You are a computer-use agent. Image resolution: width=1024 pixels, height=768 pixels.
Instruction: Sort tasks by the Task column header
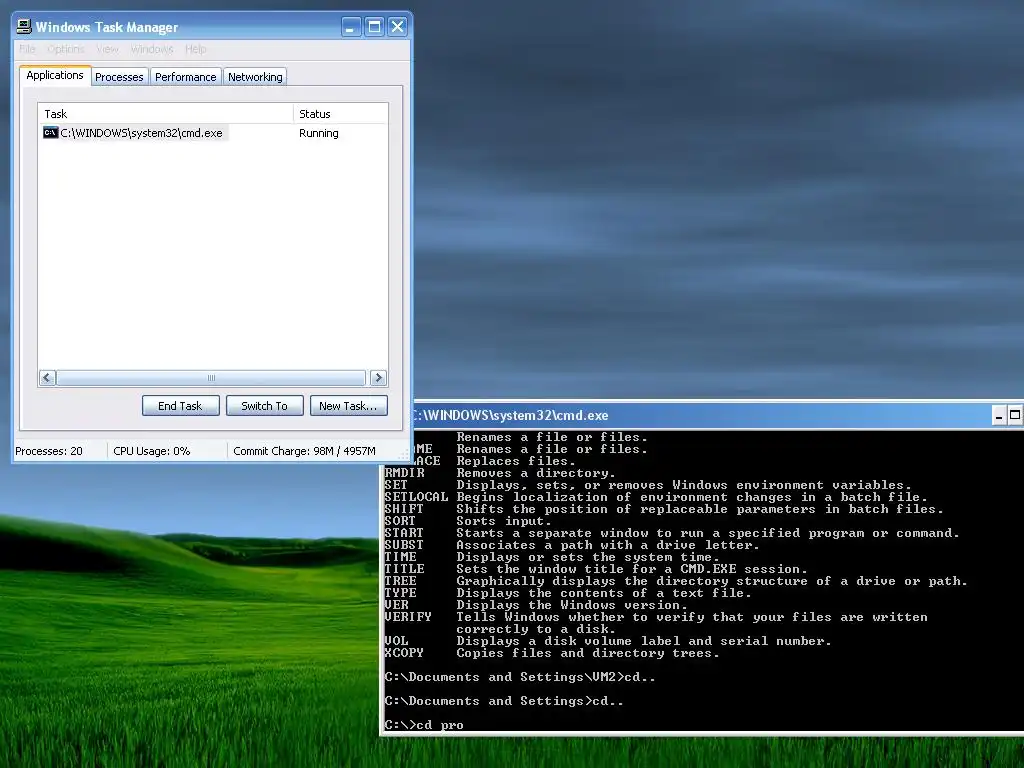166,114
